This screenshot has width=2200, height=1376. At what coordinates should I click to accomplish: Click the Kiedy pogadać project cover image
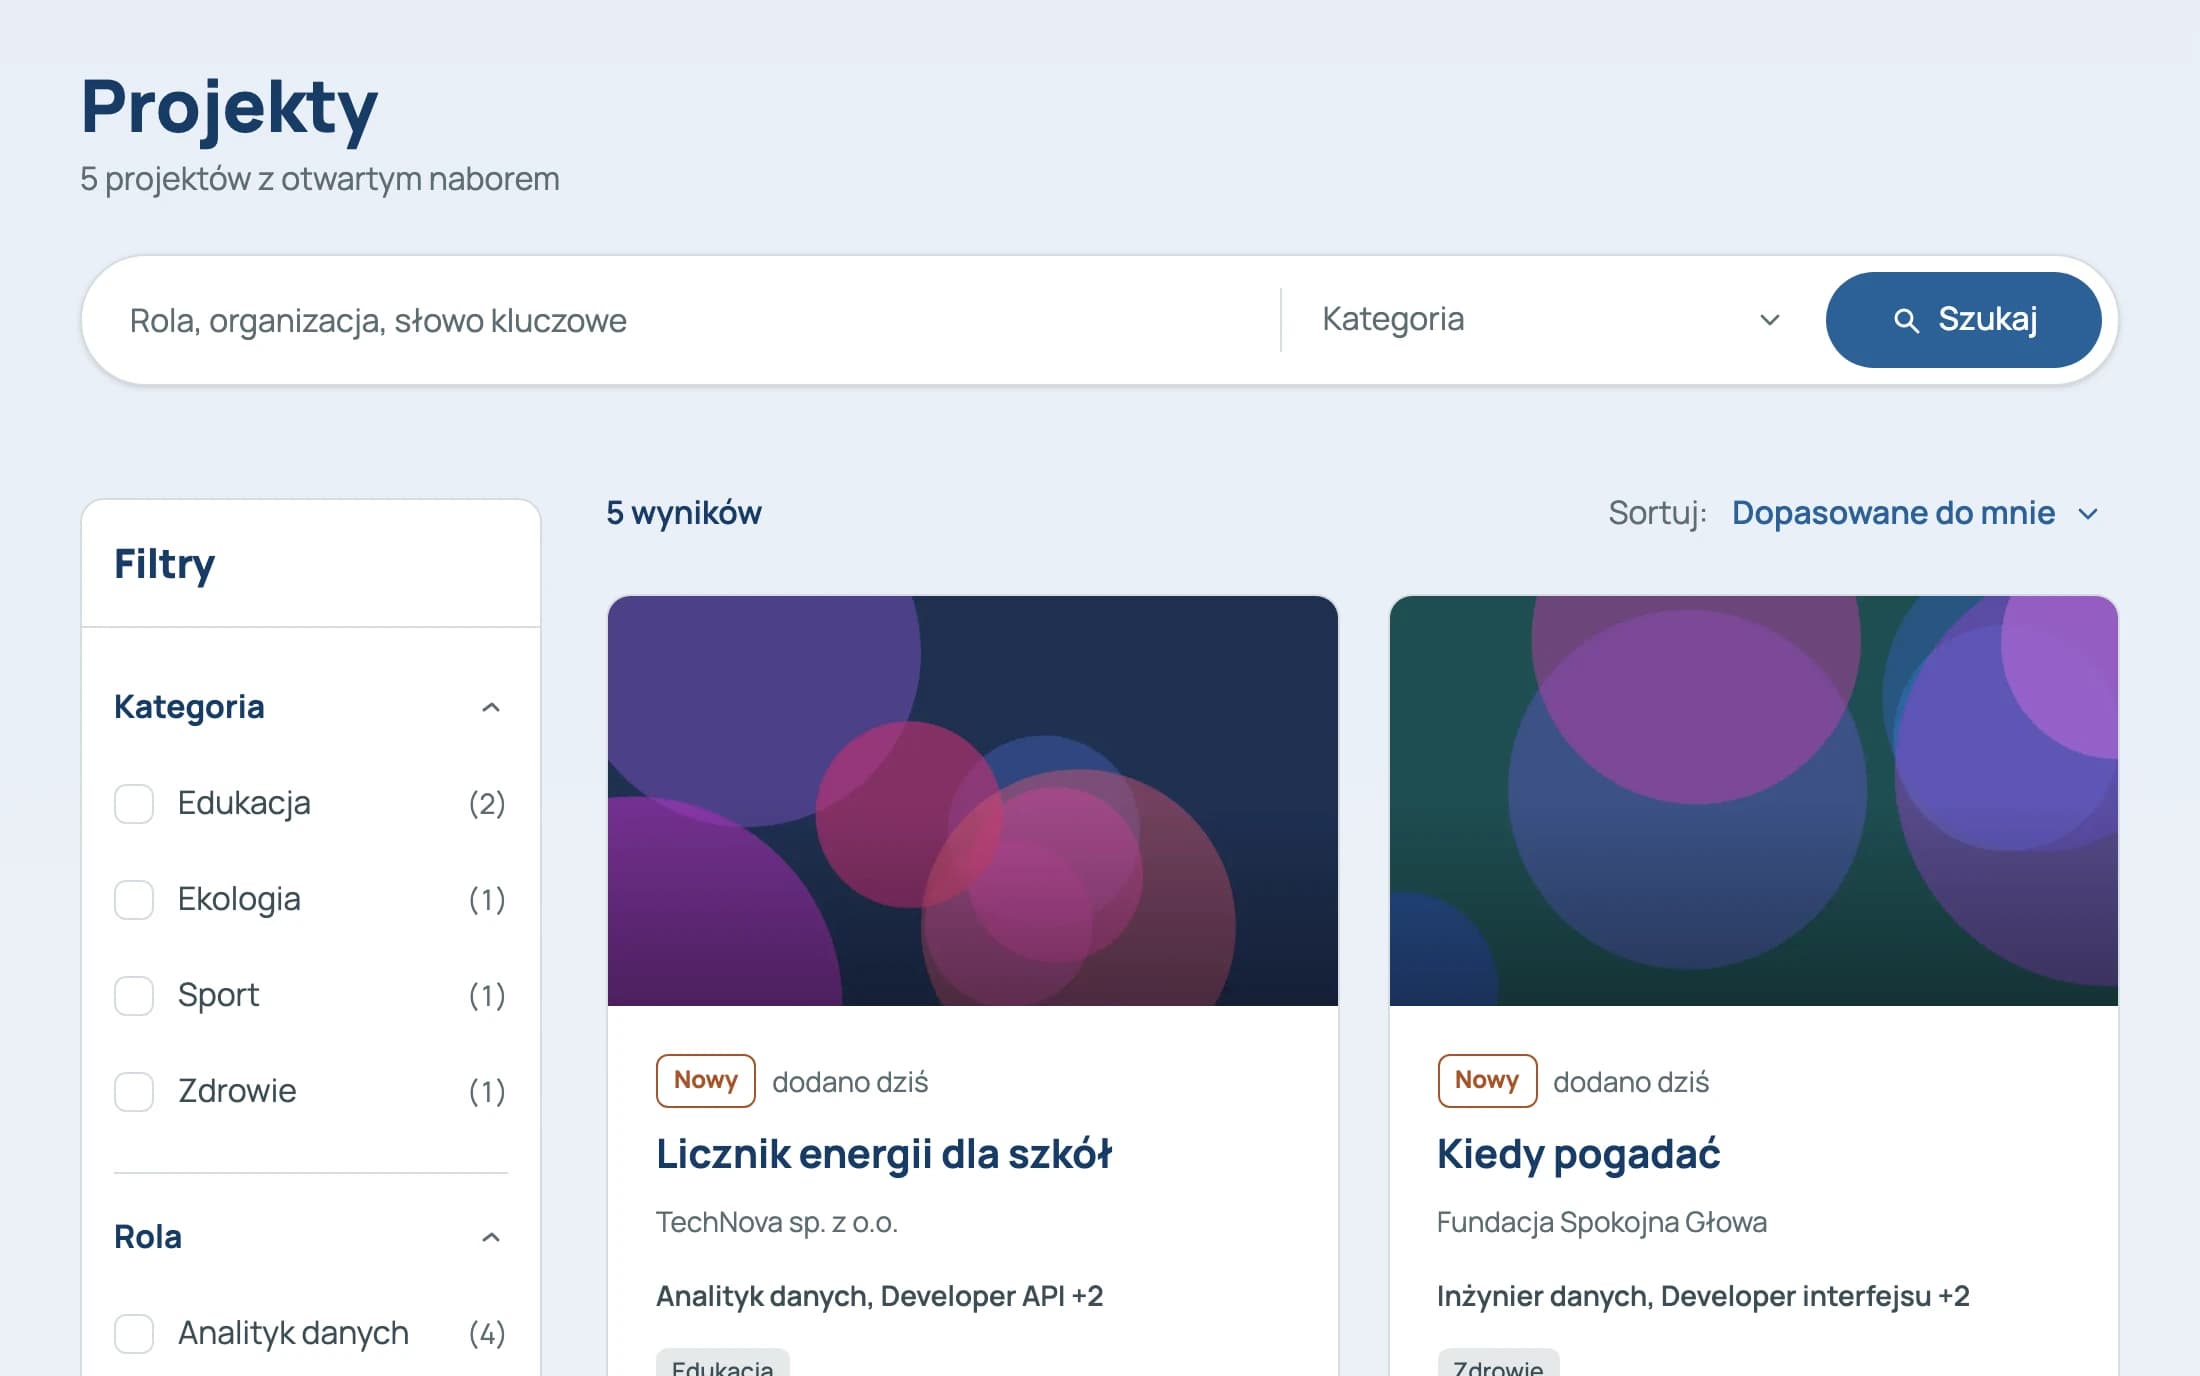point(1753,801)
